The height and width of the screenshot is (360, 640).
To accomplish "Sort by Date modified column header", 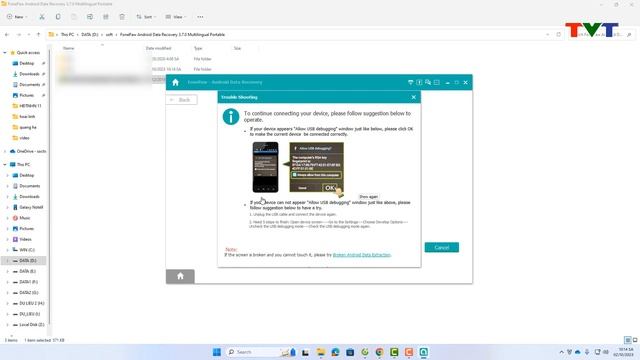I will click(158, 48).
